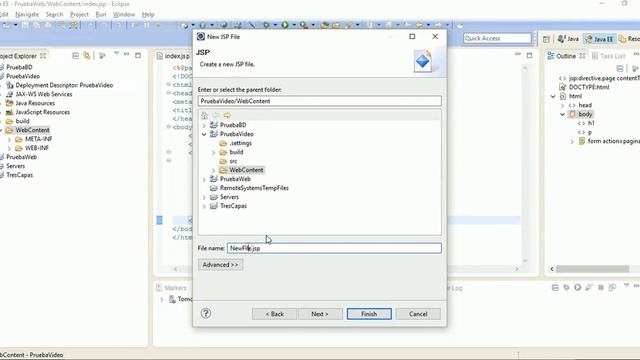Click the Save toolbar icon
This screenshot has height=360, width=640.
[x=25, y=25]
